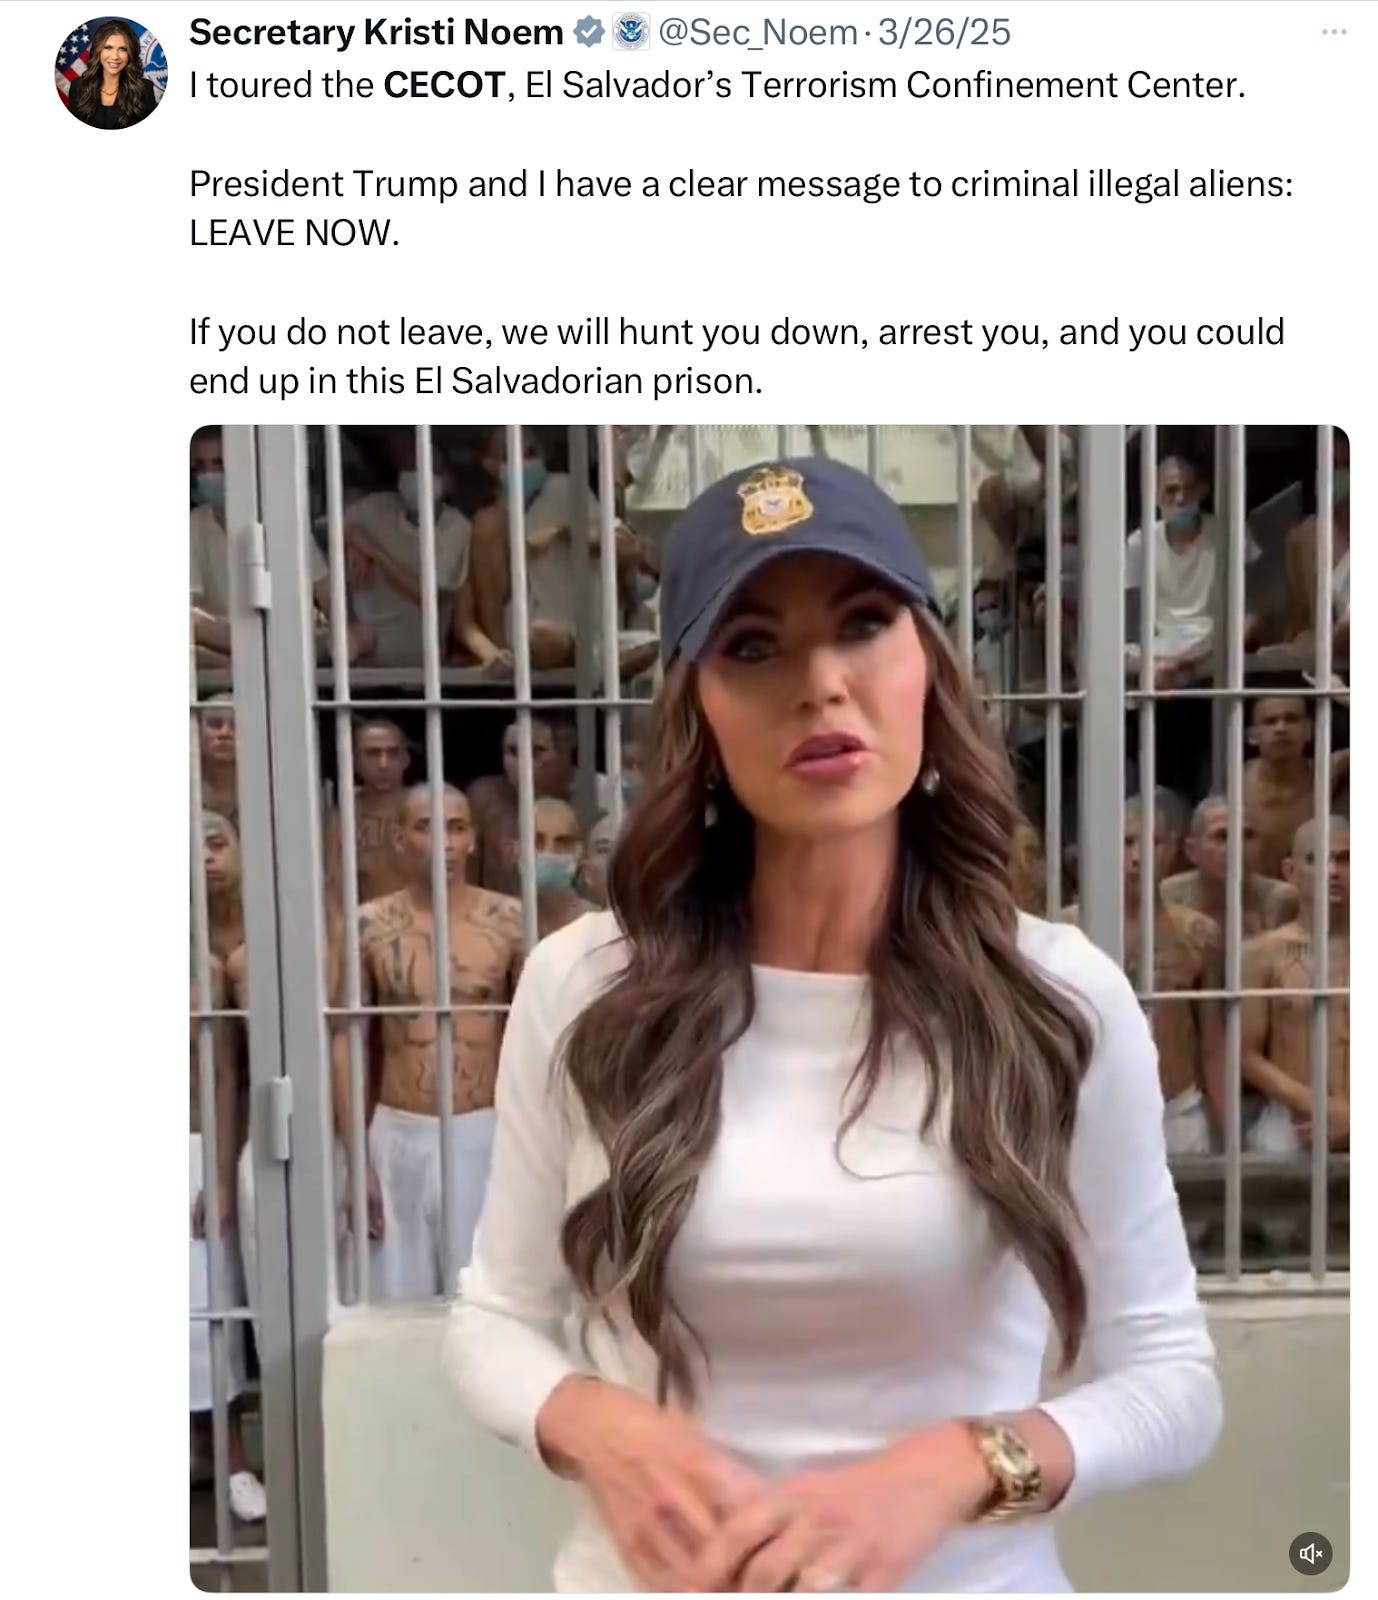Screen dimensions: 1378x1600
Task: Click the "LEAVE NOW." text line
Action: tap(294, 233)
